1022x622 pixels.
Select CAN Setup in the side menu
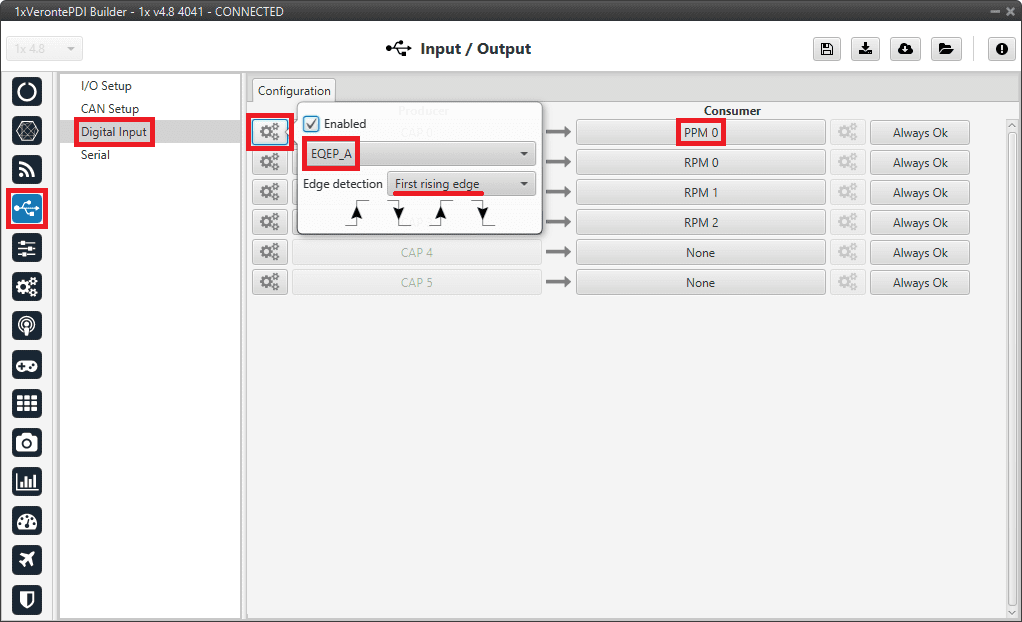coord(110,109)
